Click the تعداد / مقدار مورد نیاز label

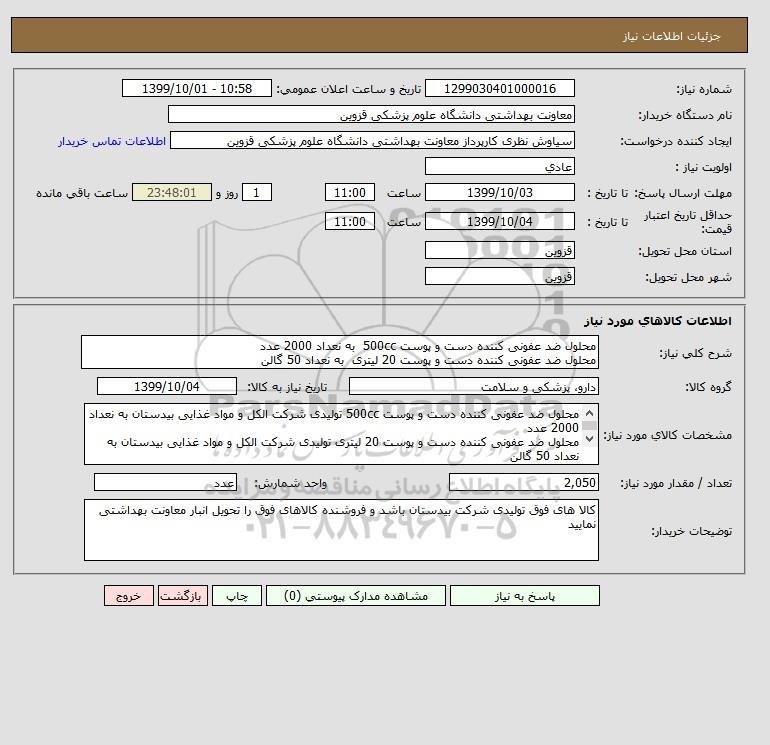pyautogui.click(x=676, y=484)
